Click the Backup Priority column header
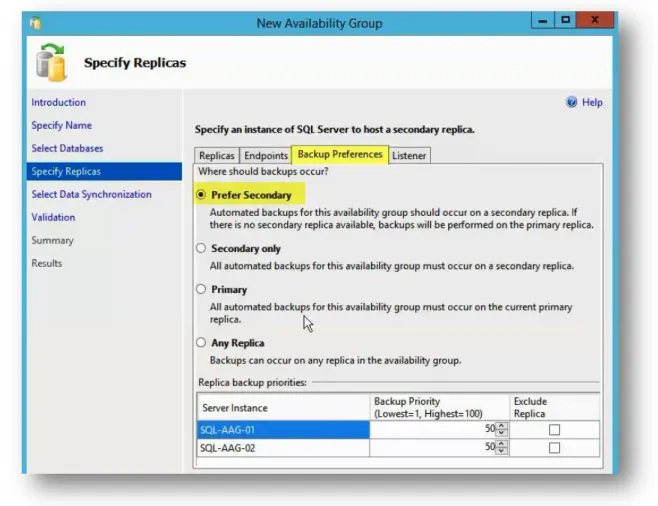Viewport: 658px width, 506px height. [439, 407]
